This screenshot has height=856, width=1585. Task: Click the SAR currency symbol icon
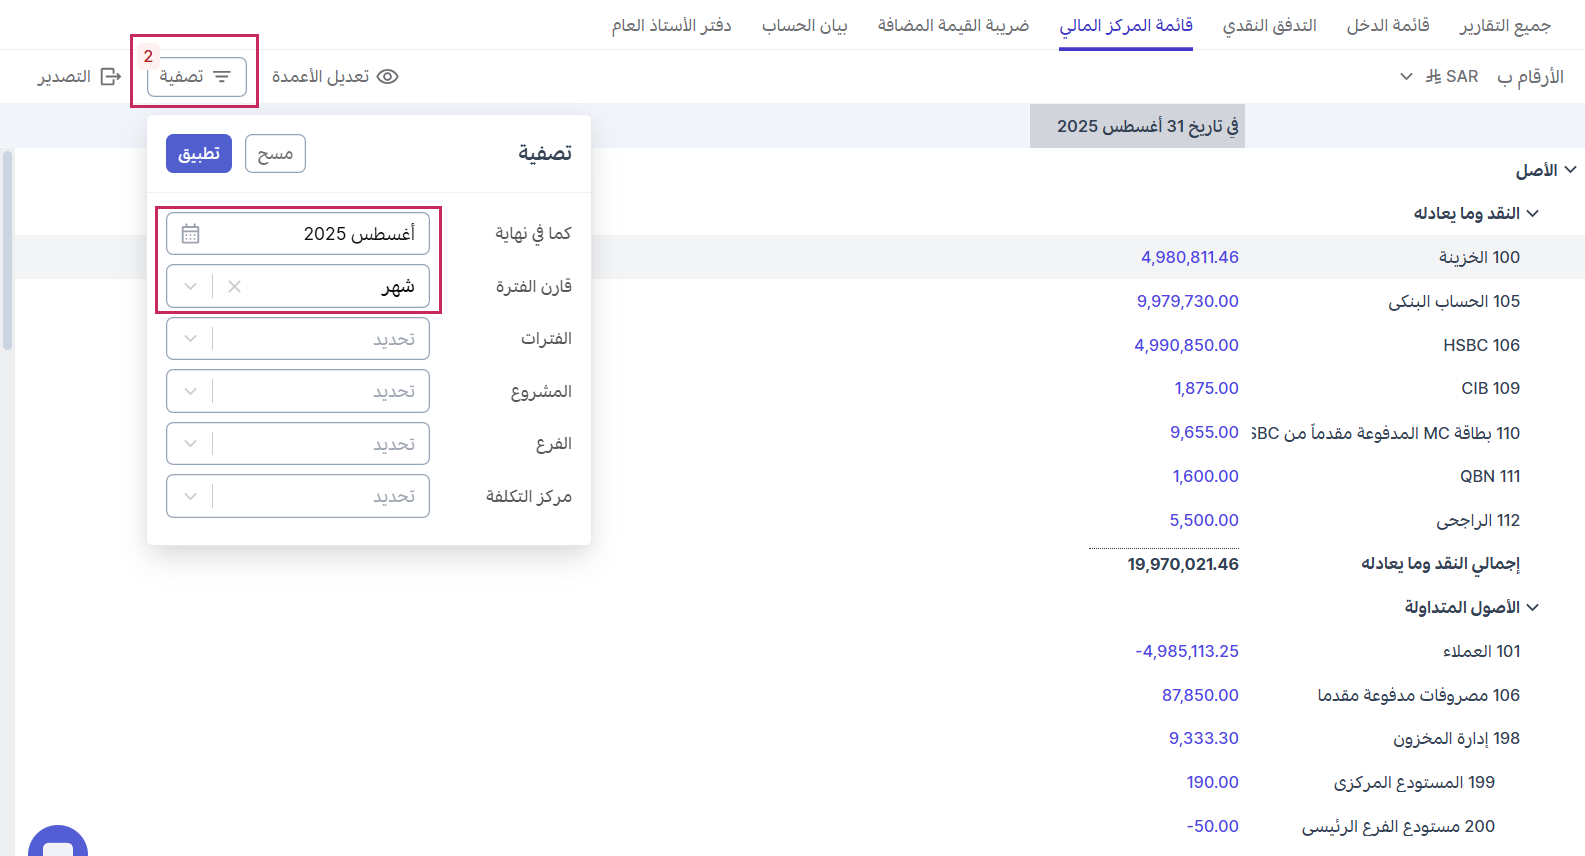[x=1433, y=77]
